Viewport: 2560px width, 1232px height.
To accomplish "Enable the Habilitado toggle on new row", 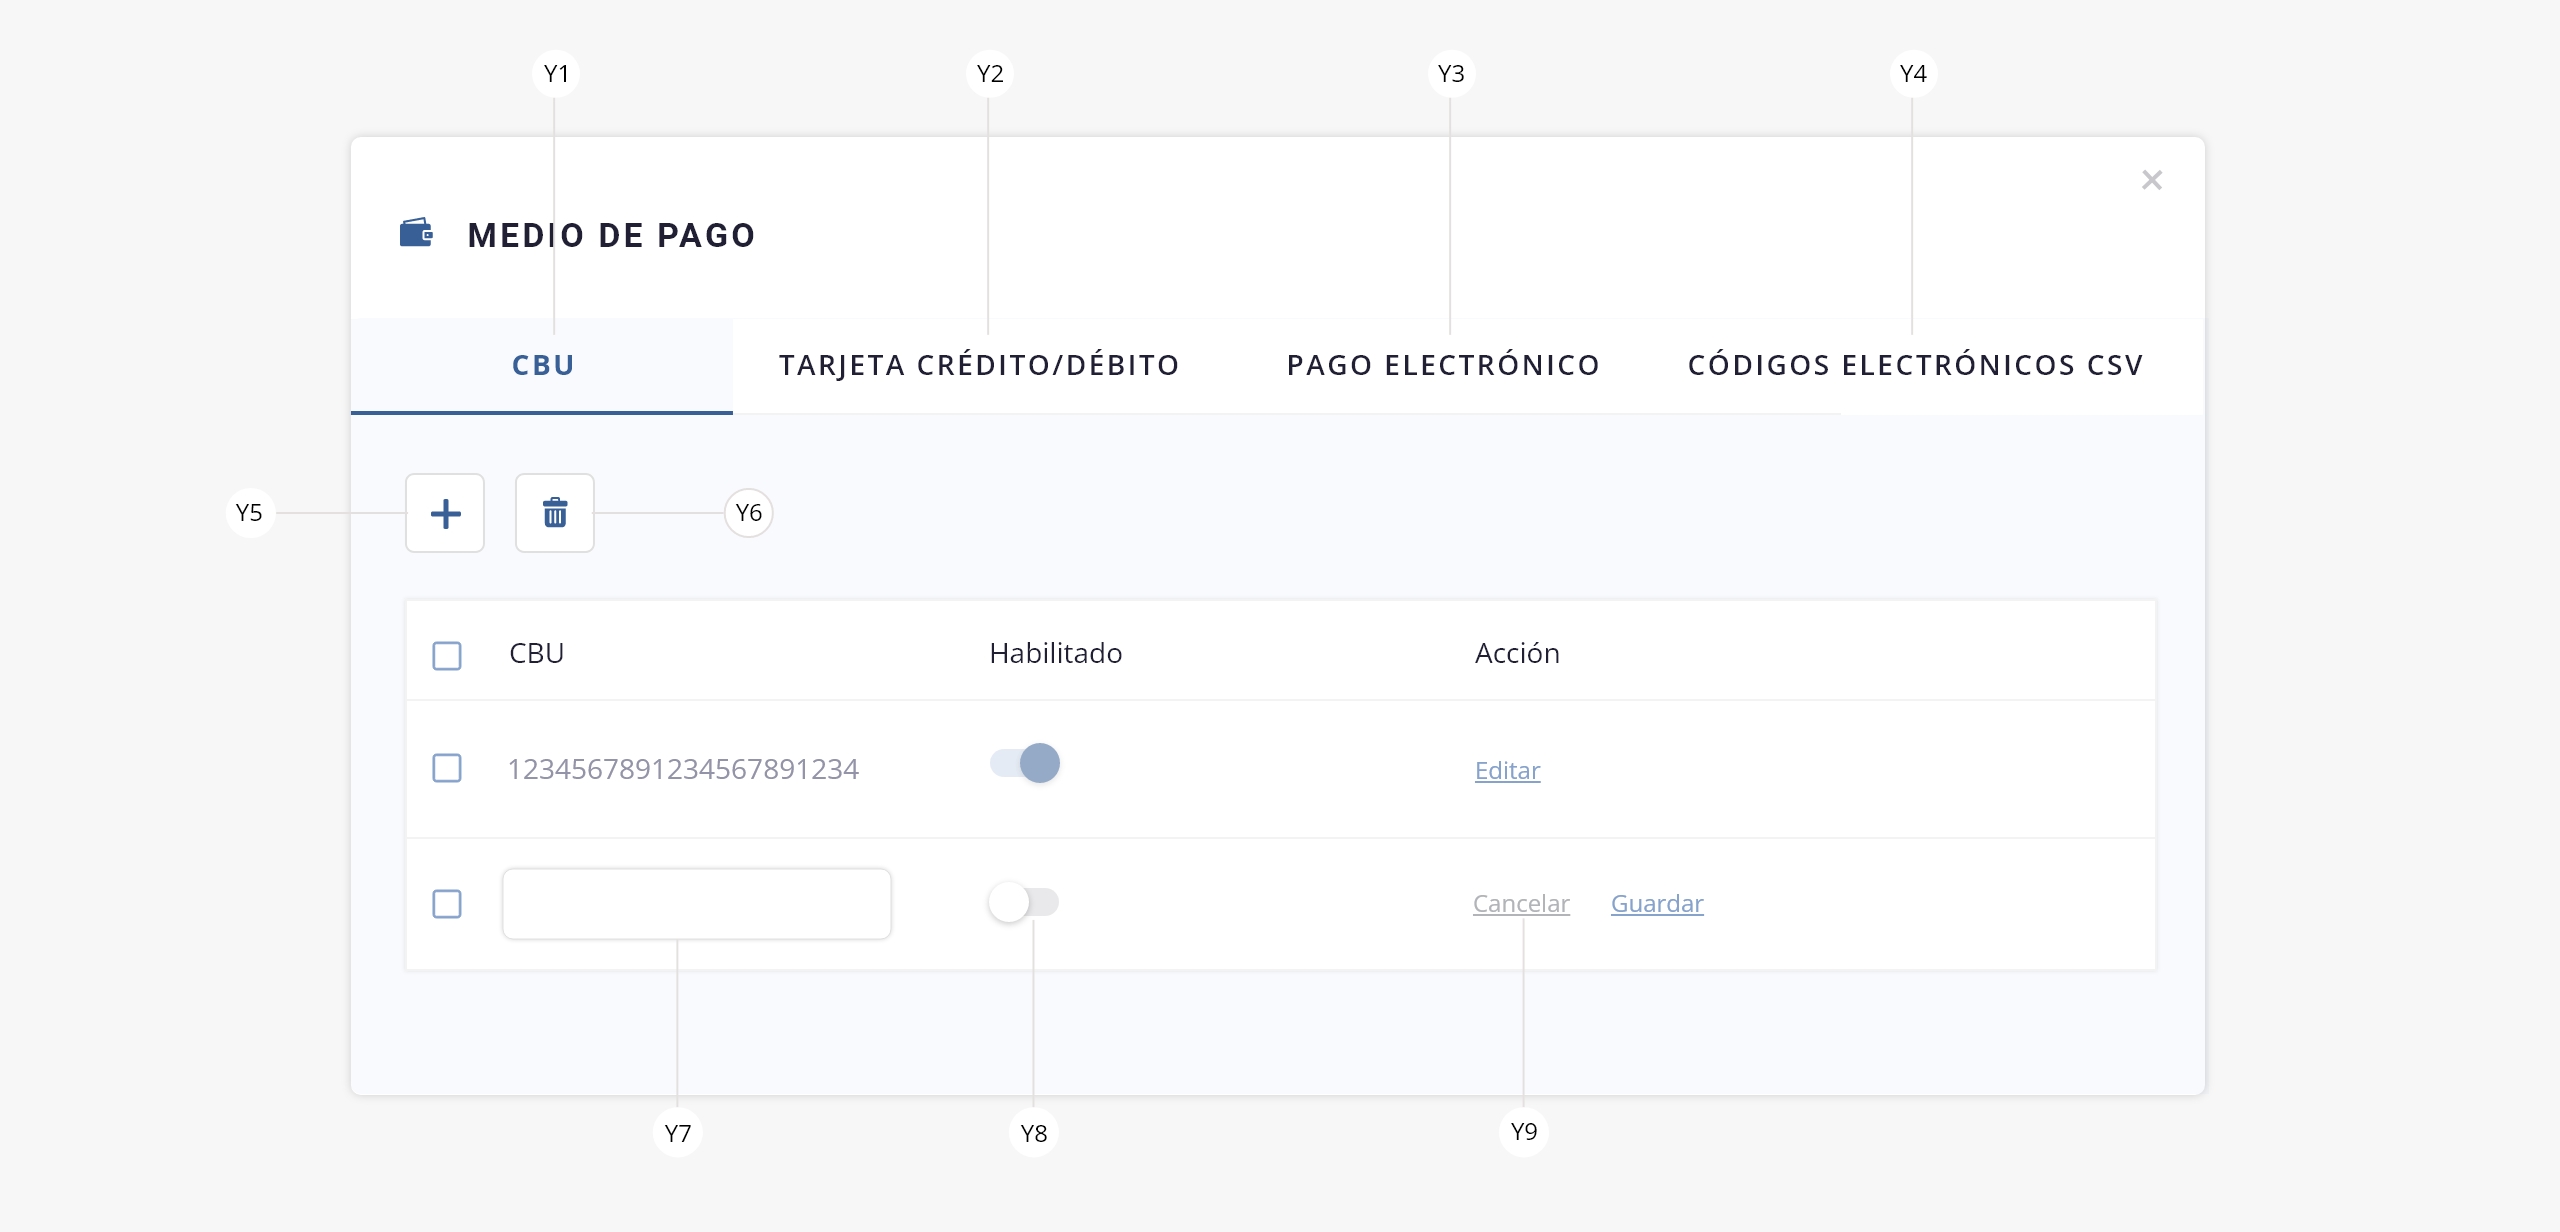I will tap(1023, 902).
